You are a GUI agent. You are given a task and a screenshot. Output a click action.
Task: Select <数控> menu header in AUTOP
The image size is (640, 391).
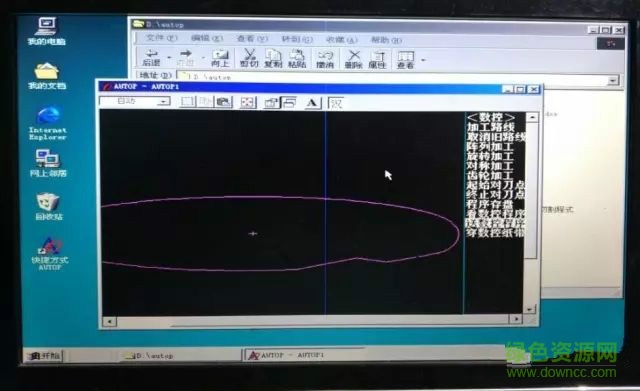pyautogui.click(x=491, y=117)
